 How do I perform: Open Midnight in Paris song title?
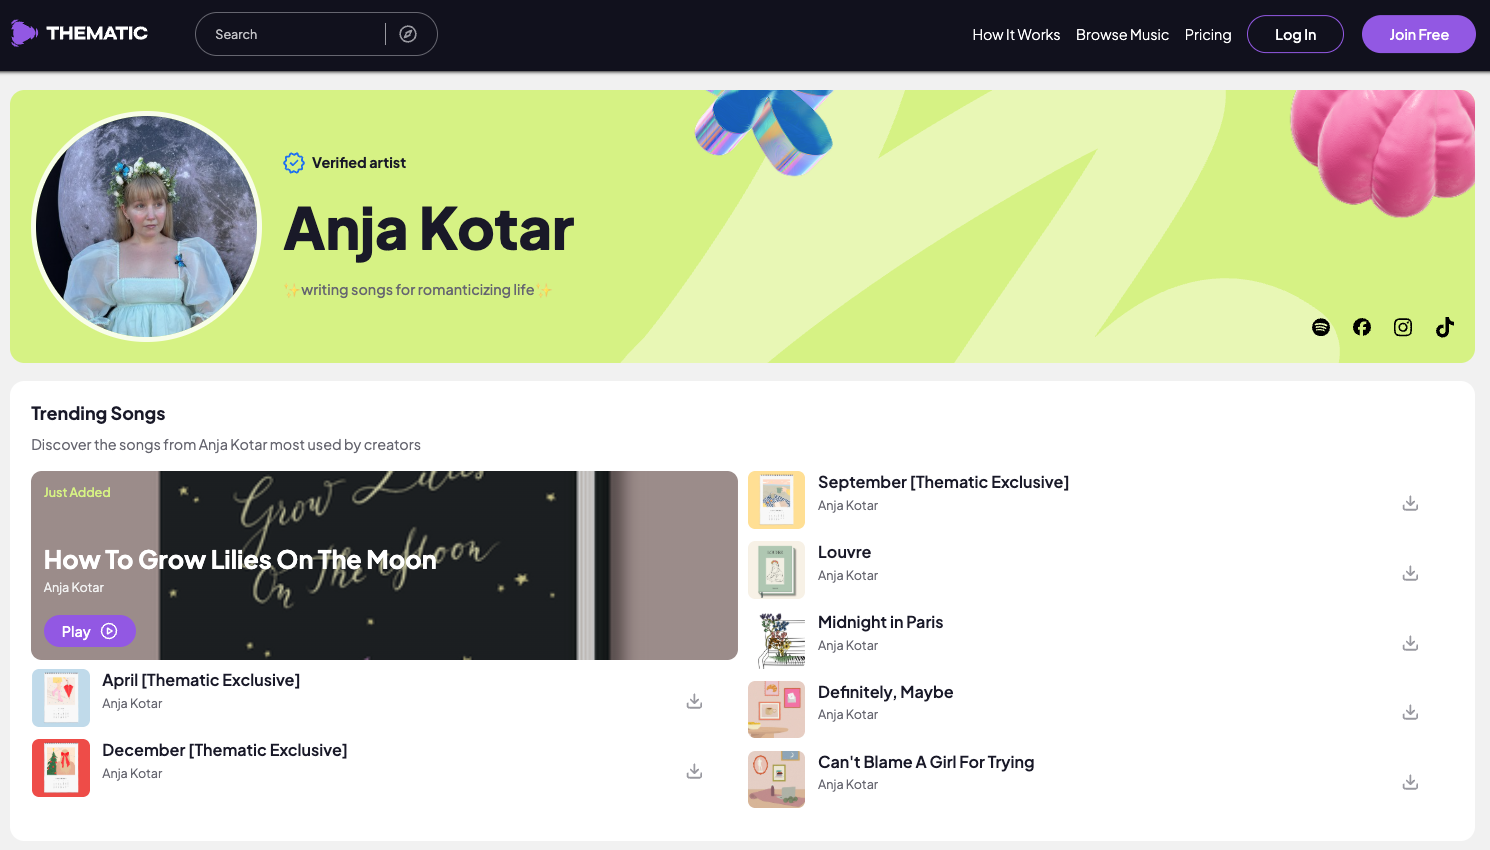(x=880, y=622)
